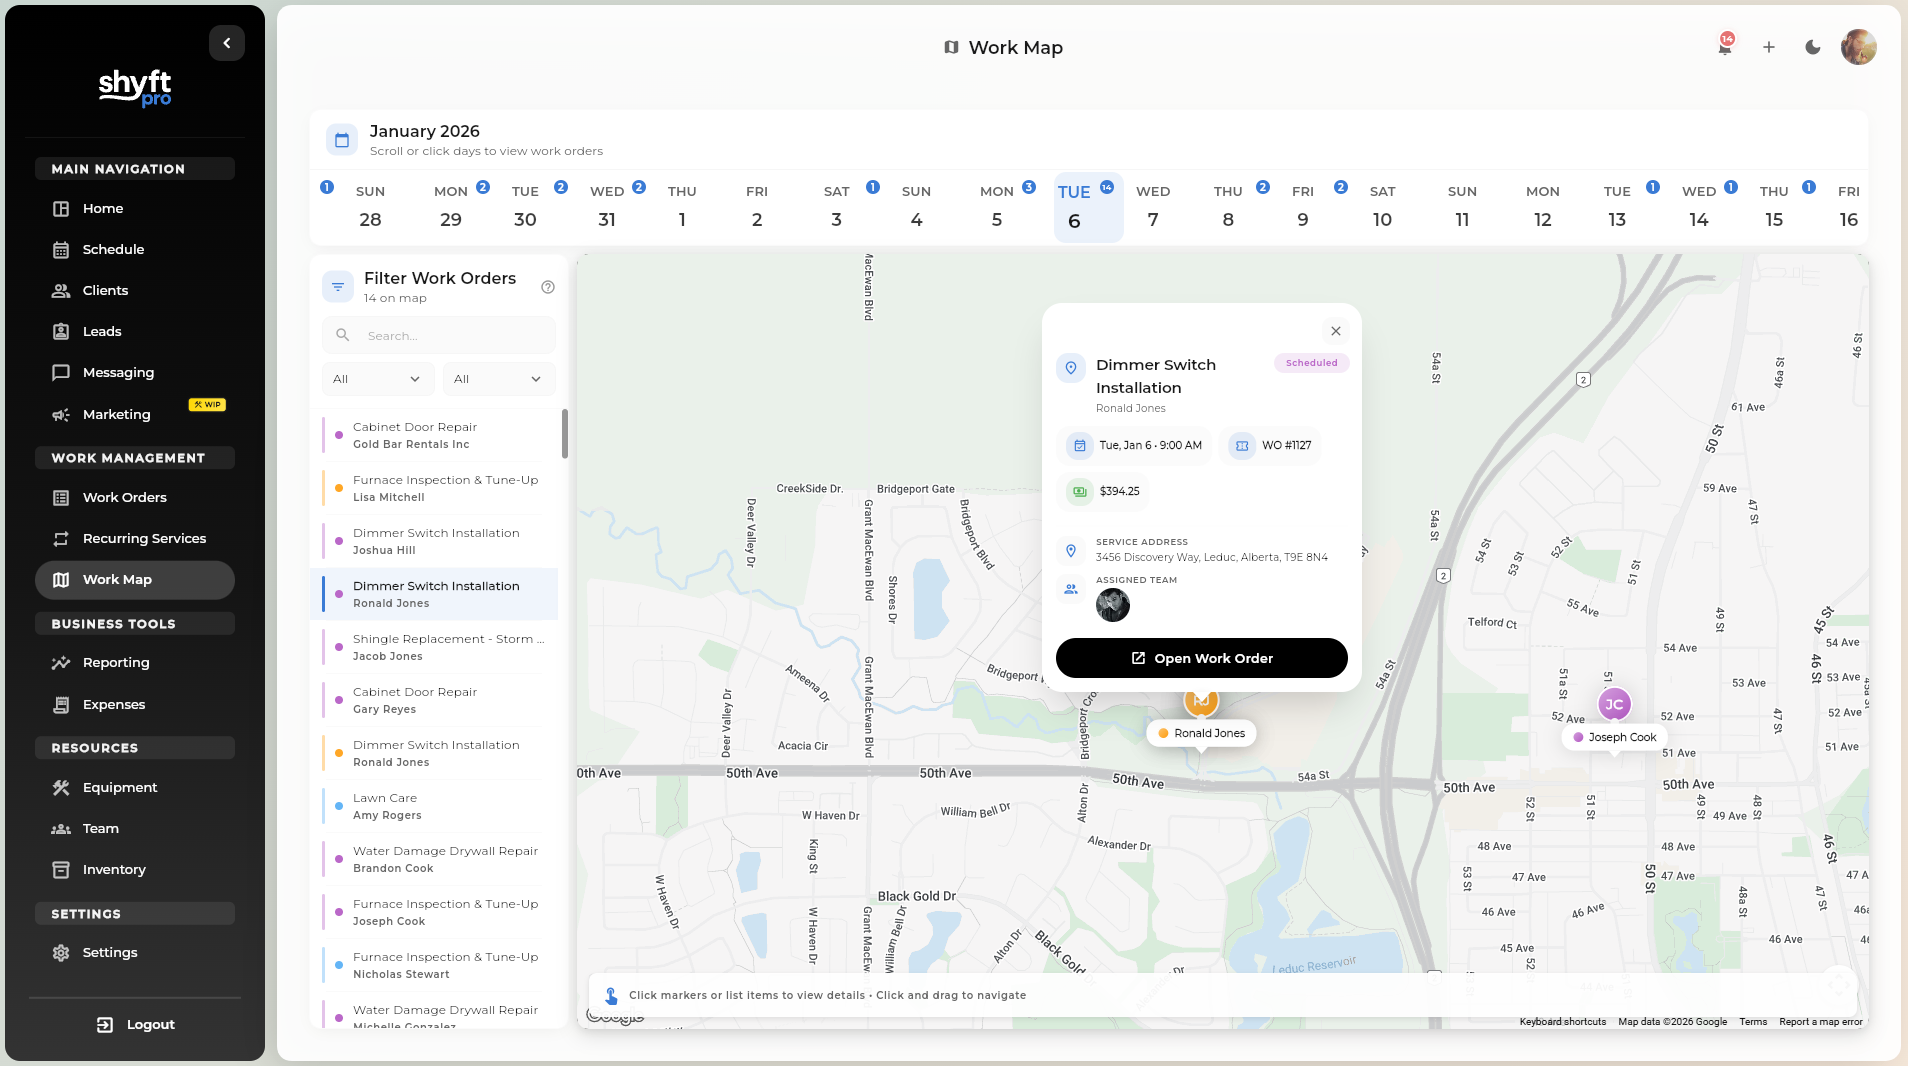Open the Messaging section icon
Screen dimensions: 1908x1066
click(x=62, y=372)
